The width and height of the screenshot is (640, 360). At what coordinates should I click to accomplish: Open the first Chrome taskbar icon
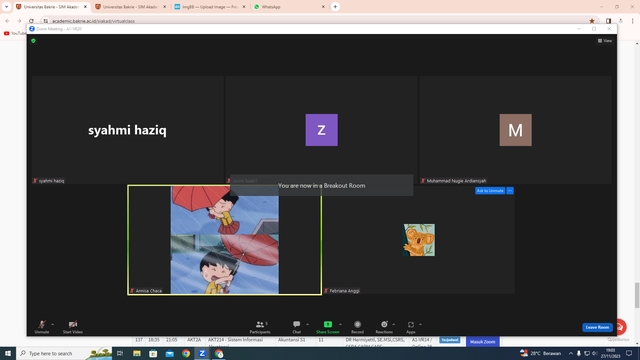(186, 353)
